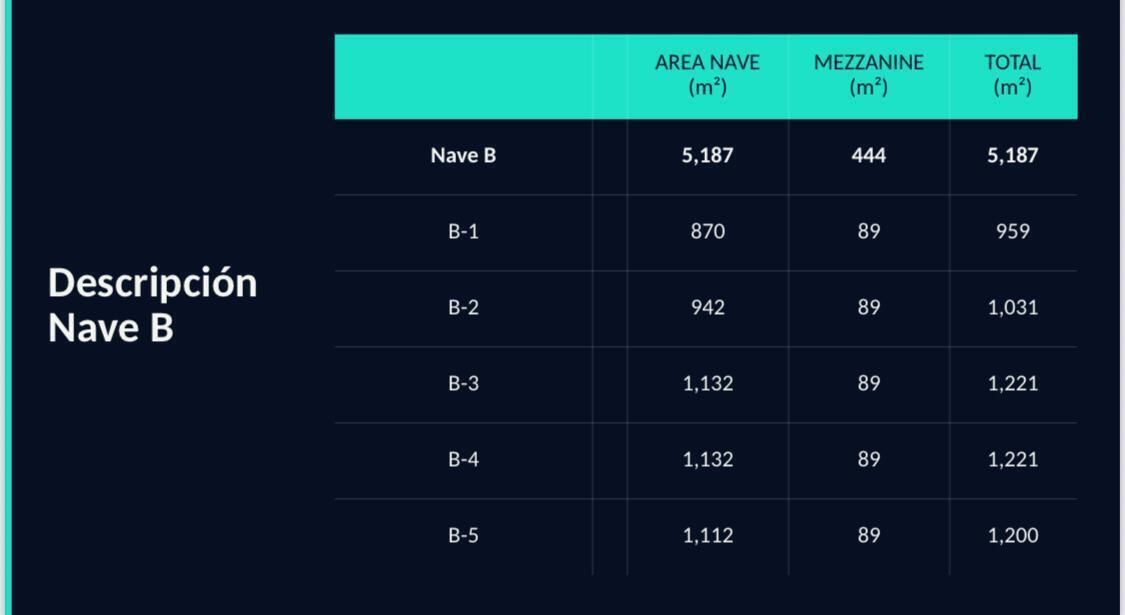Click the TOTAL (m²) column header
The height and width of the screenshot is (615, 1125).
1012,75
